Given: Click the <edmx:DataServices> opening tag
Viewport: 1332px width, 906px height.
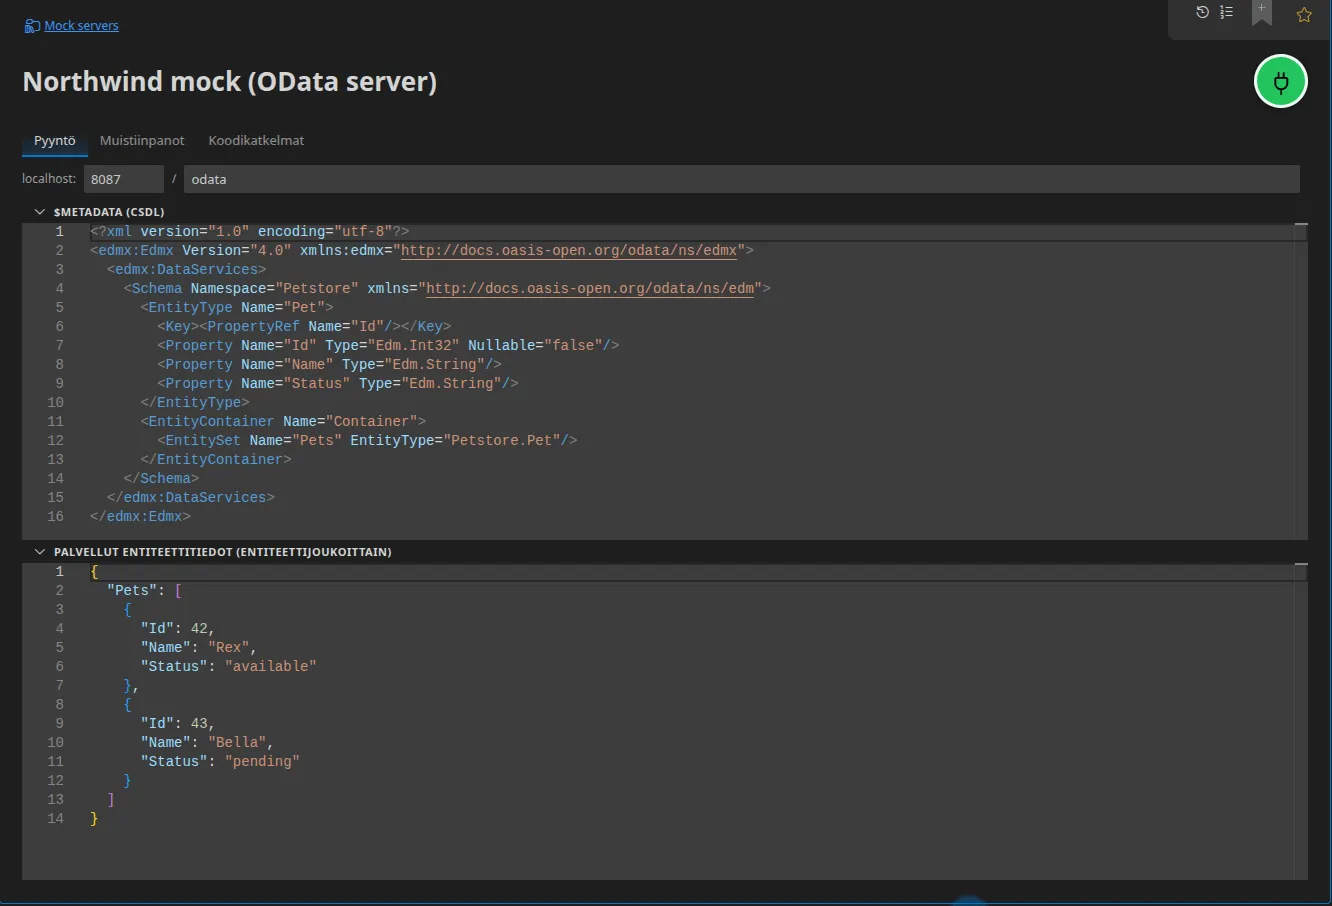Looking at the screenshot, I should tap(186, 269).
